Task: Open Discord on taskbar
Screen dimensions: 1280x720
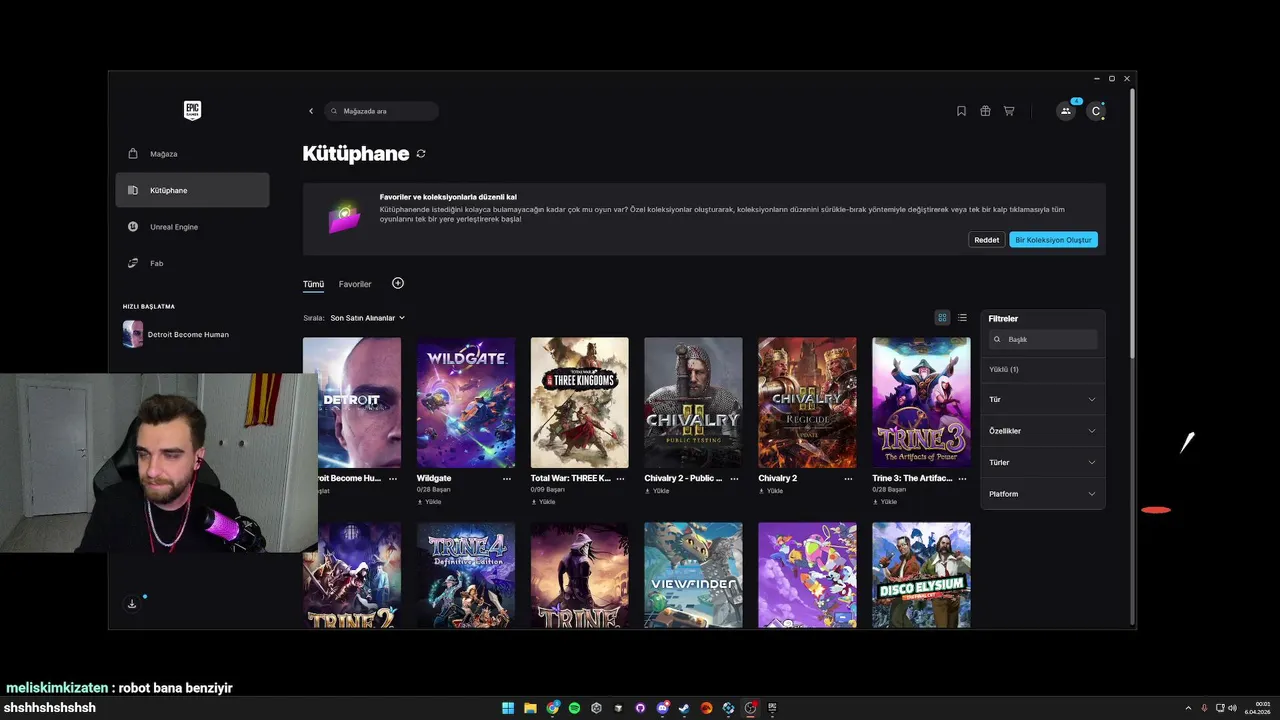Action: click(x=662, y=708)
